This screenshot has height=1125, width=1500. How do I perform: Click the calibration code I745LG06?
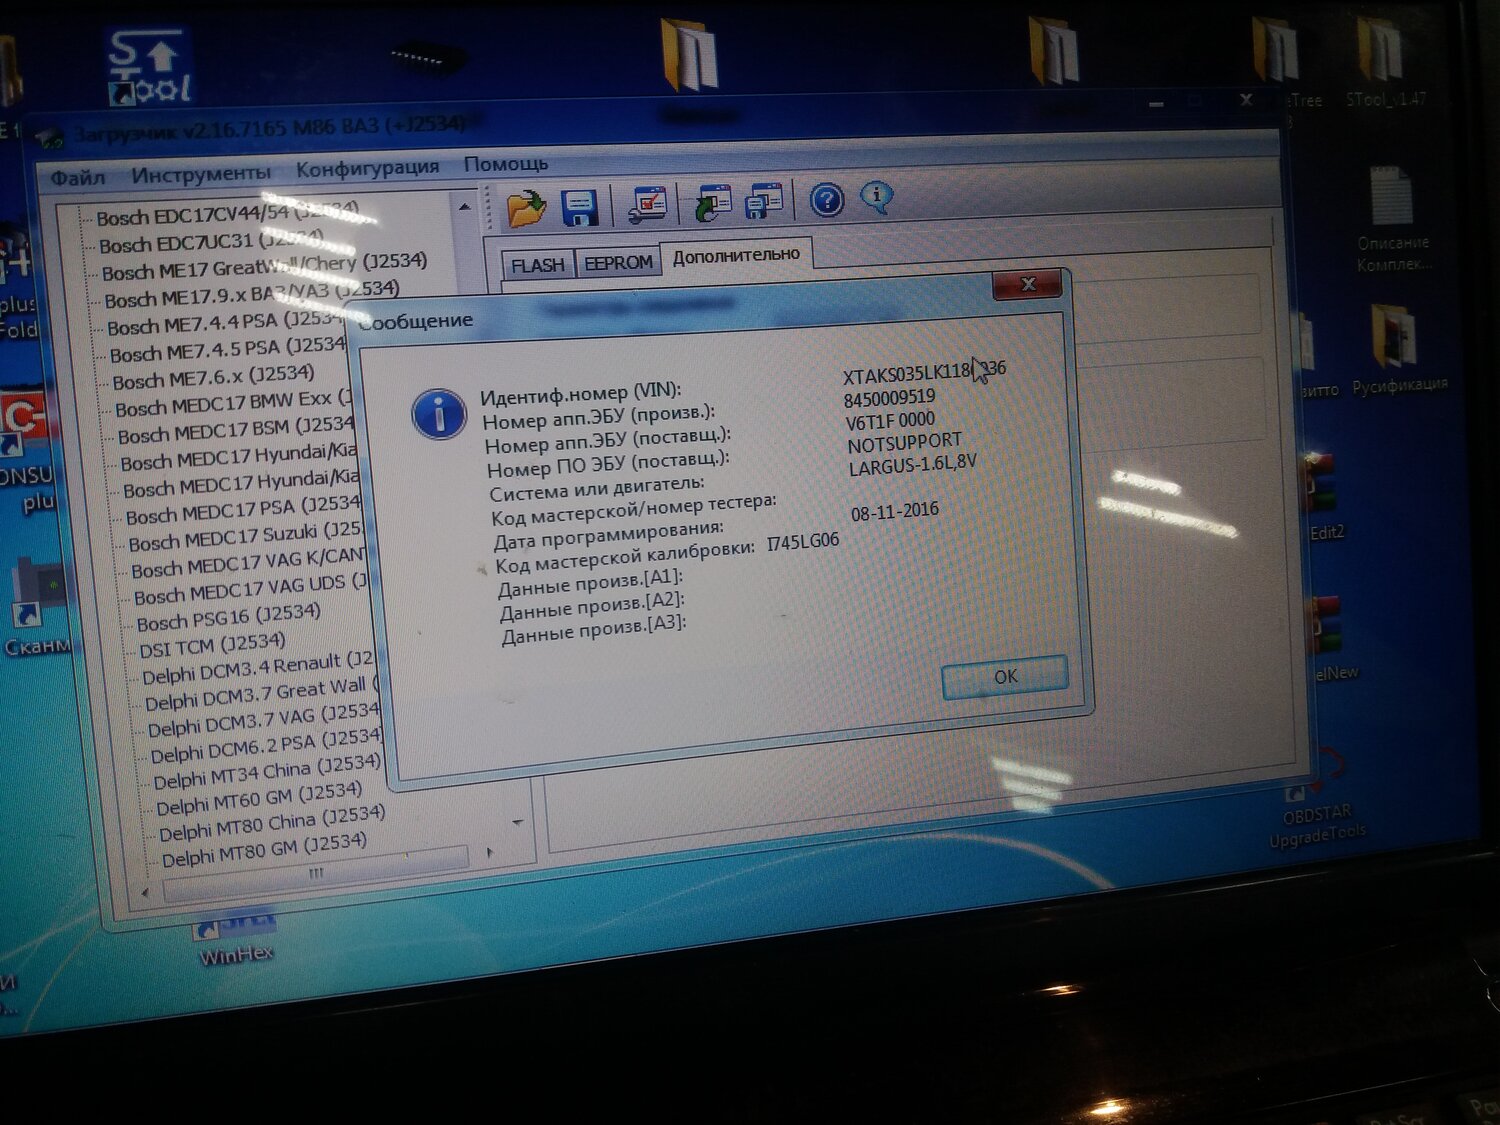pyautogui.click(x=803, y=543)
